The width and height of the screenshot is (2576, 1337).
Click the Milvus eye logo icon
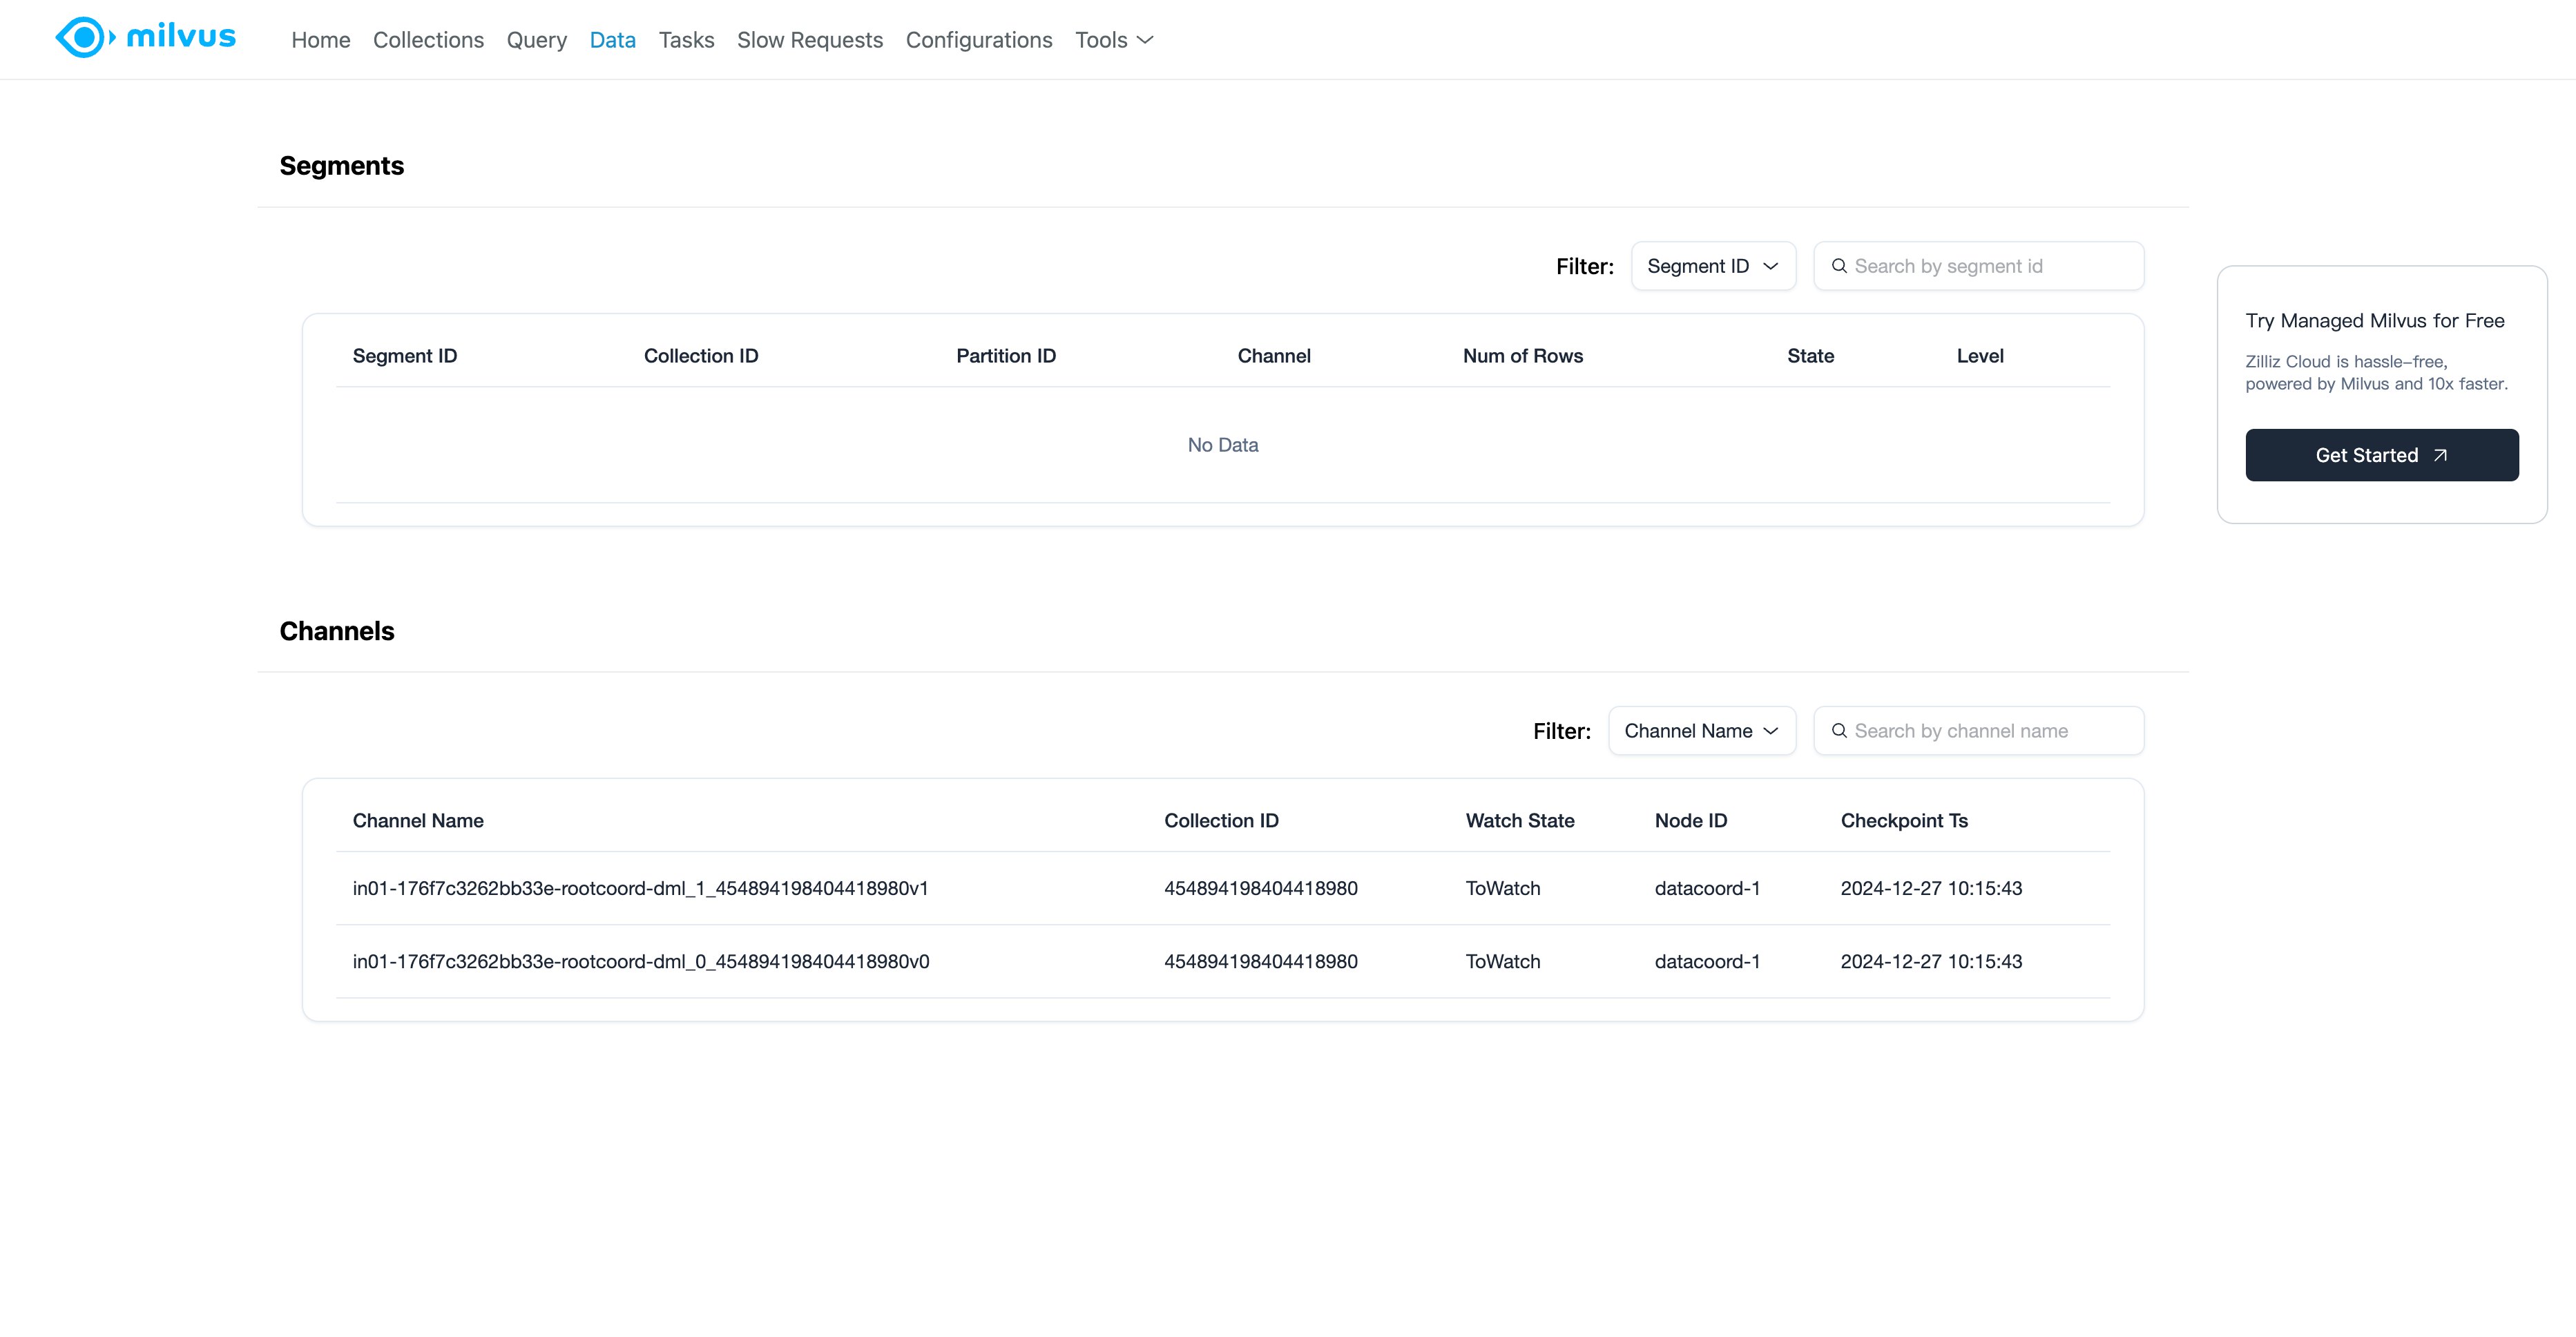84,38
